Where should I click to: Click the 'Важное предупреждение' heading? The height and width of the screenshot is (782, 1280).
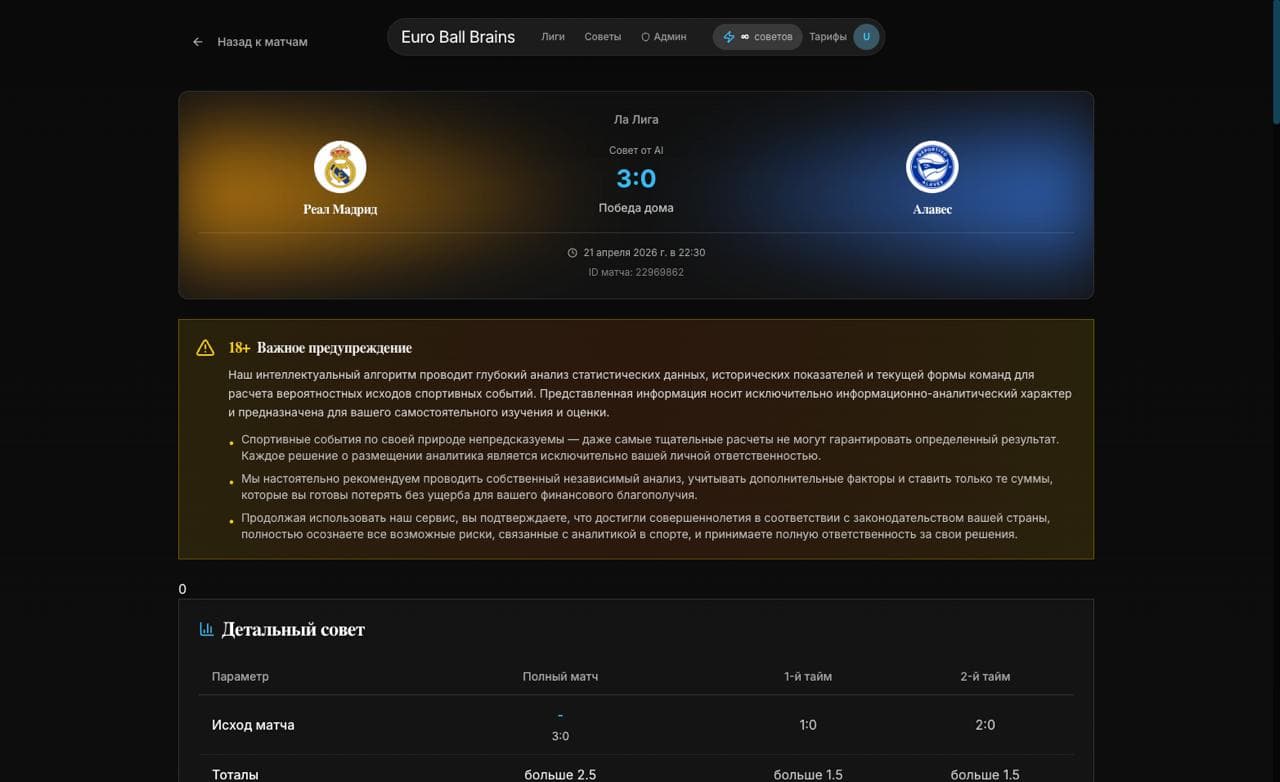click(334, 348)
